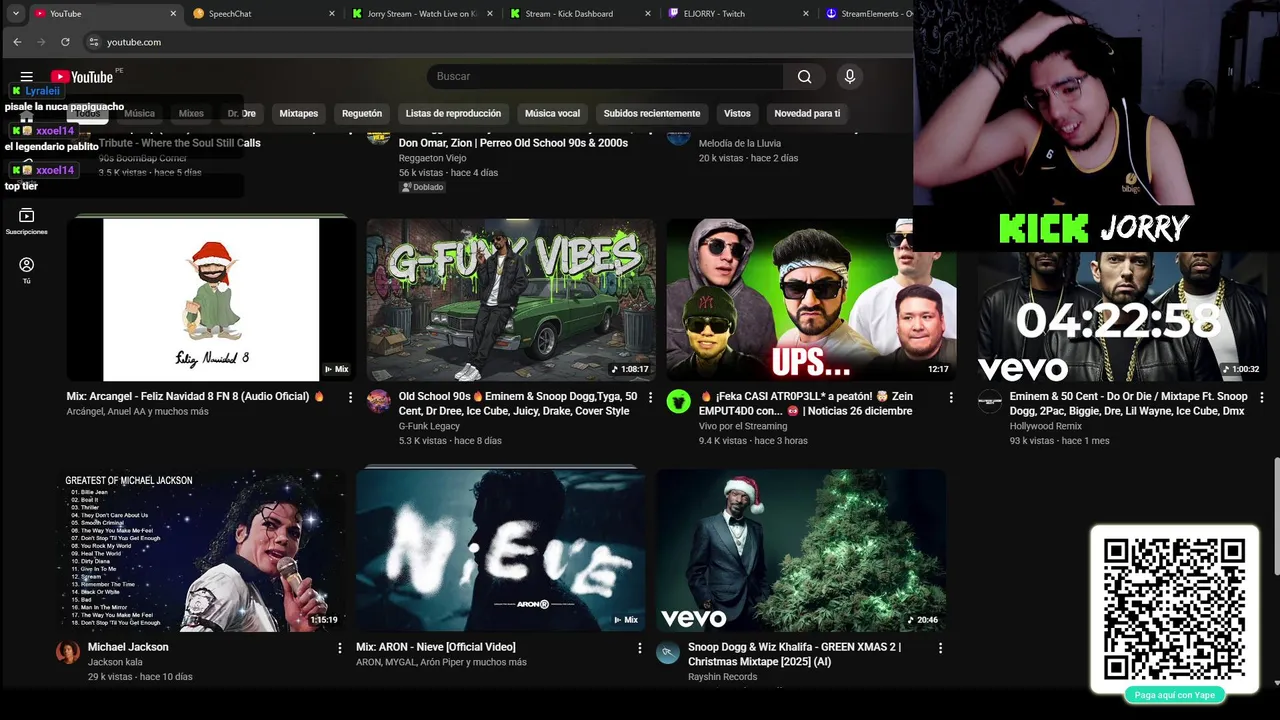
Task: Switch to Jorry Stream Kick tab
Action: coord(423,14)
